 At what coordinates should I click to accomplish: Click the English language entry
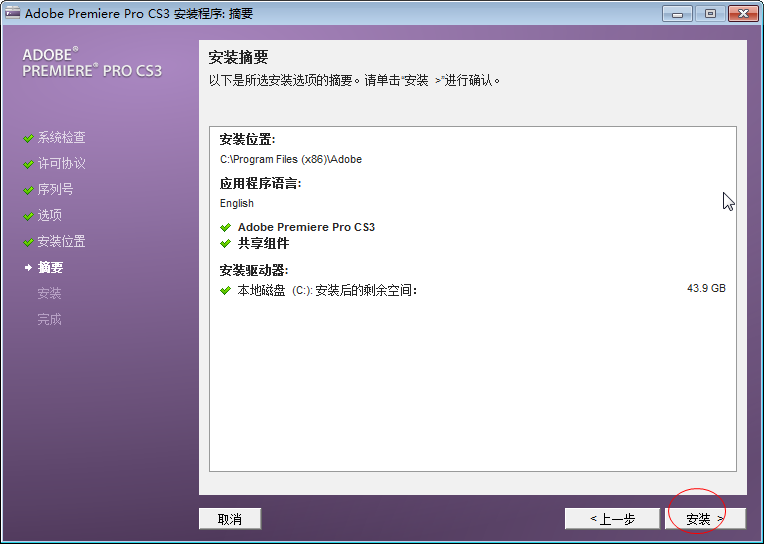pos(237,204)
